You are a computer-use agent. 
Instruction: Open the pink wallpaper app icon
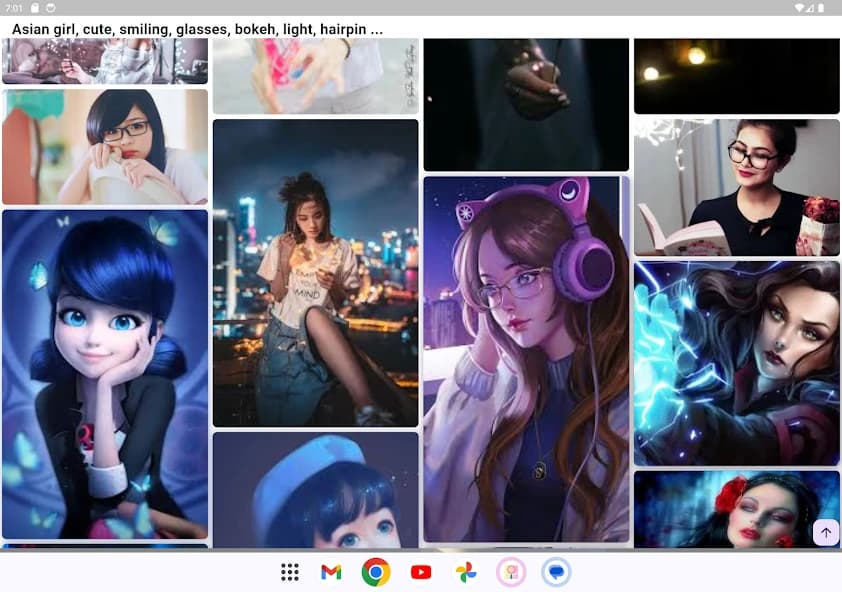(x=510, y=572)
